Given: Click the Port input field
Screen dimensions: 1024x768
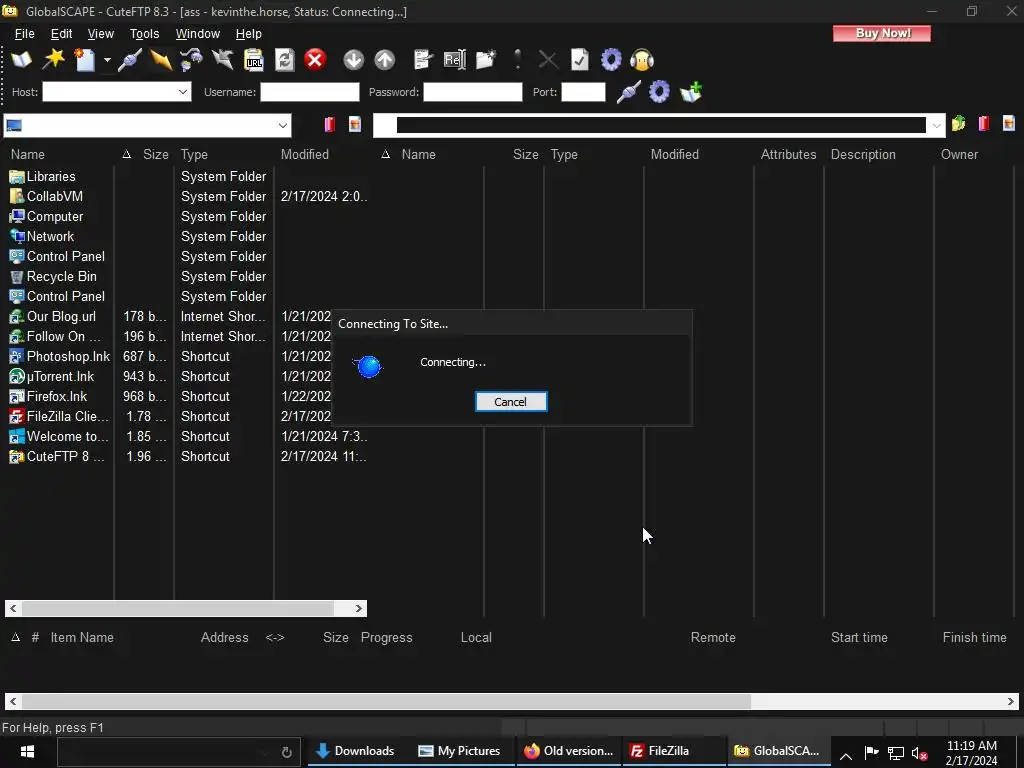Looking at the screenshot, I should (x=584, y=92).
